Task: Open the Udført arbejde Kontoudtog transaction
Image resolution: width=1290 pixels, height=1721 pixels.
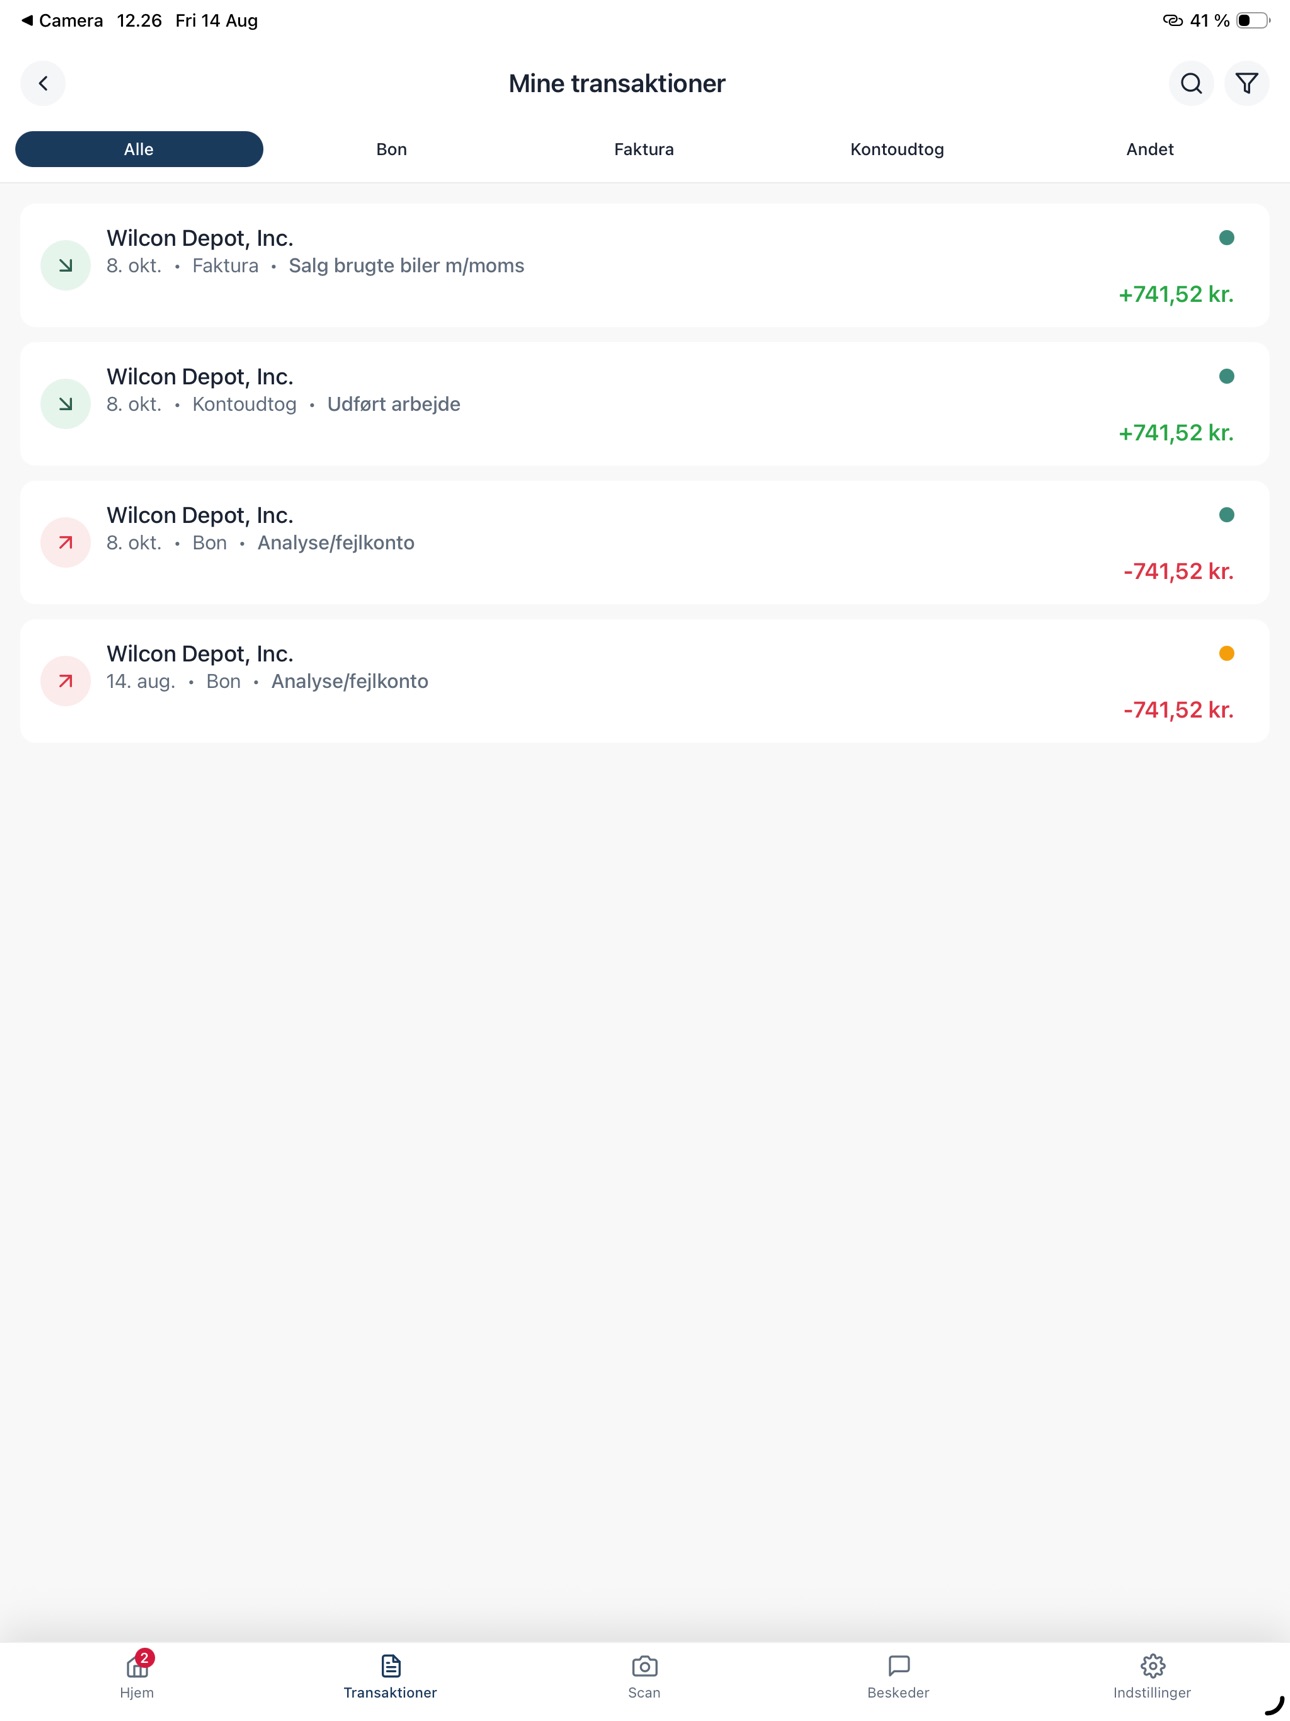Action: 644,404
